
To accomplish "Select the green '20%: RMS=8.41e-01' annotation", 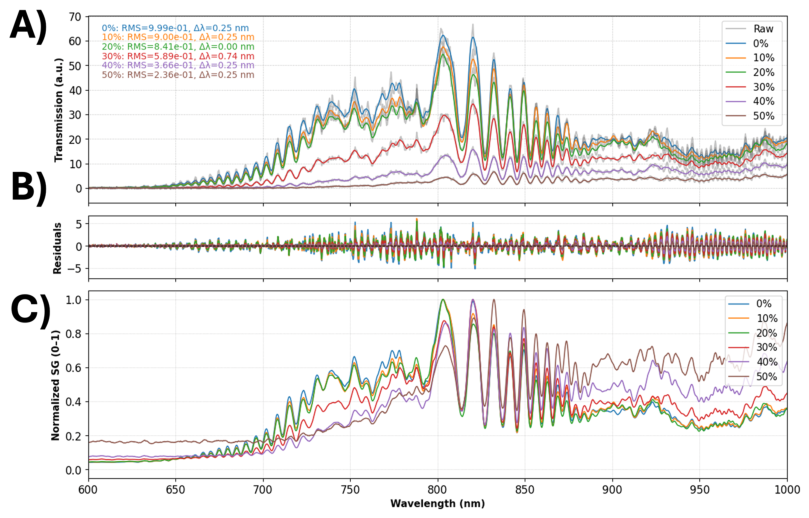I will tap(178, 47).
